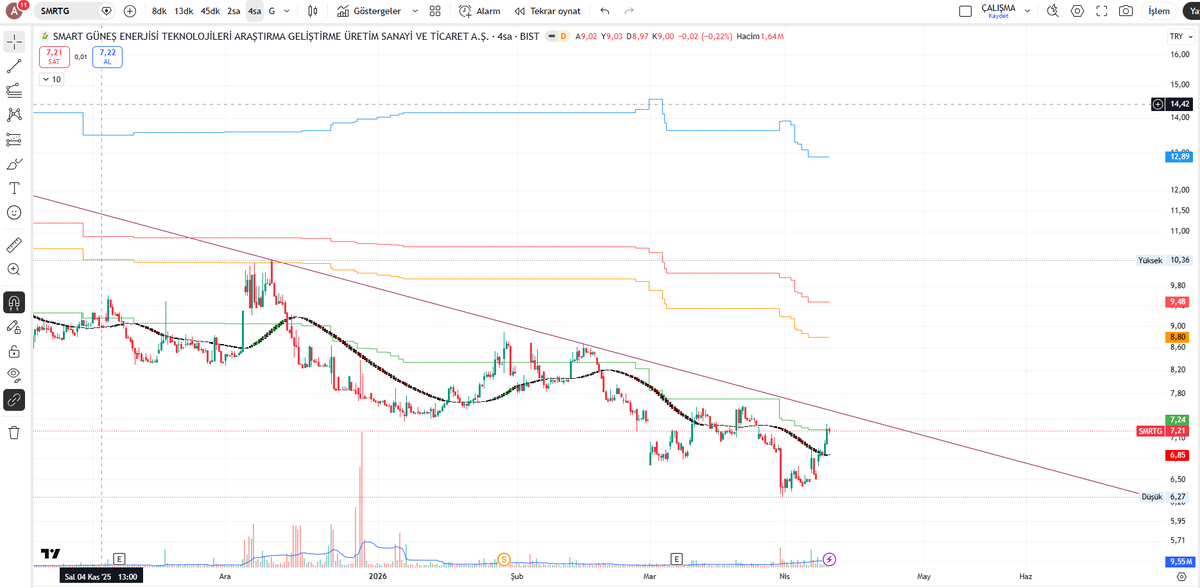Toggle the drawing sync link icon

[14, 400]
